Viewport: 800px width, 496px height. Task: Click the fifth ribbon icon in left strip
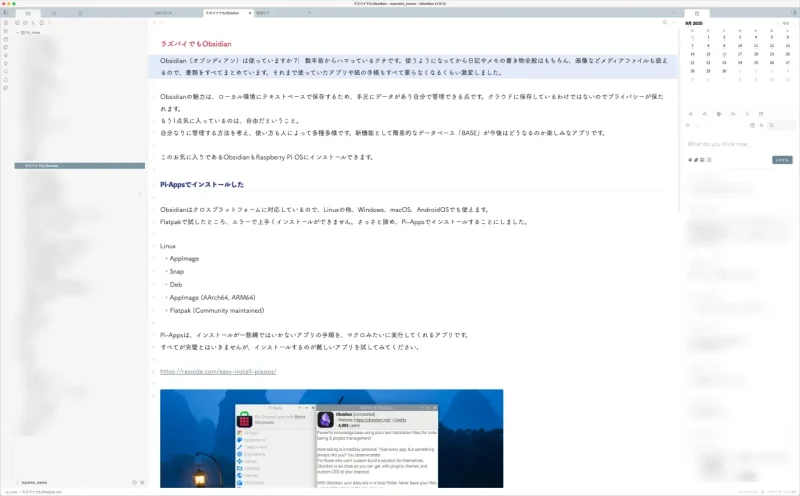(6, 55)
